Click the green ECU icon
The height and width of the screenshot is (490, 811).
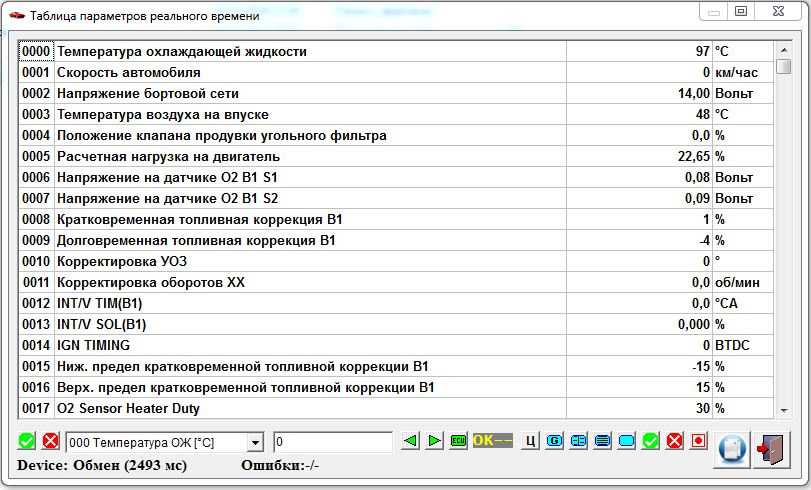pos(458,441)
